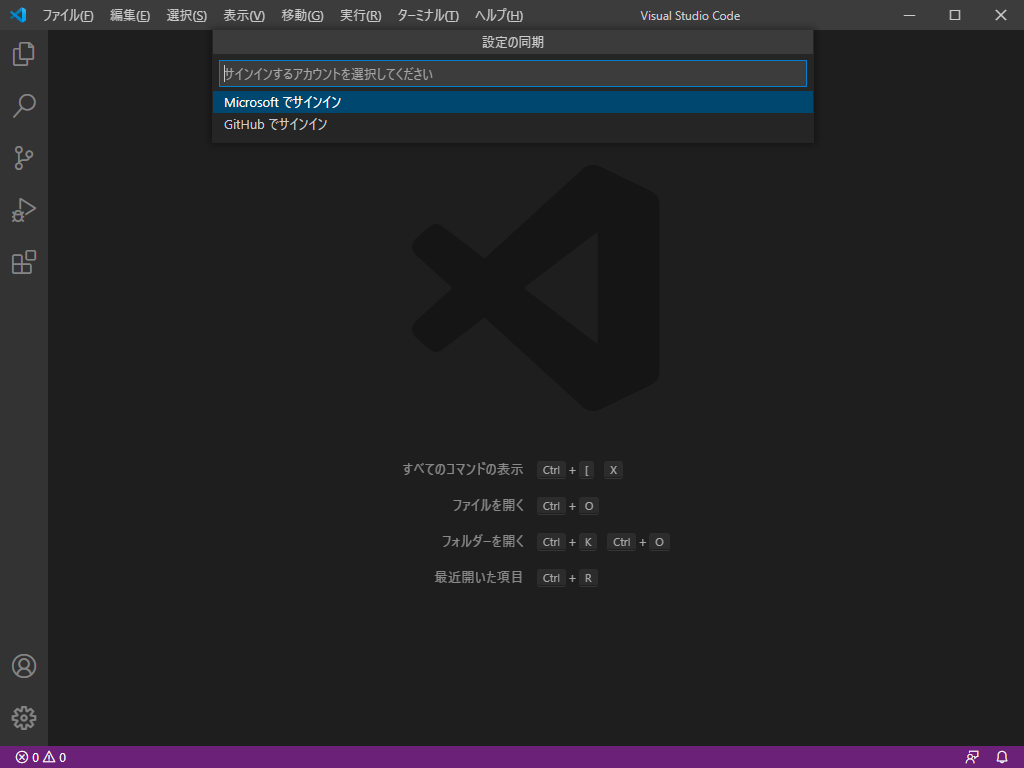Close the Visual Studio Code window
1024x768 pixels.
pos(1000,15)
